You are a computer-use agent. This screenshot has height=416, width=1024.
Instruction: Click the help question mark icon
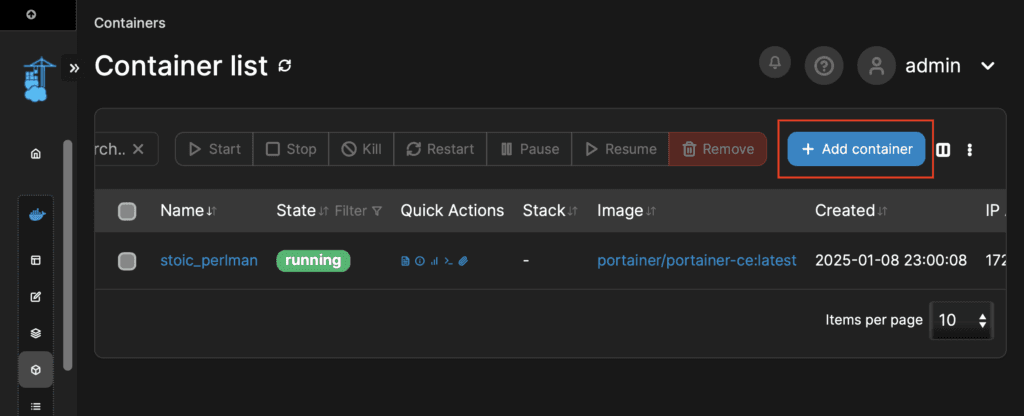pyautogui.click(x=823, y=66)
